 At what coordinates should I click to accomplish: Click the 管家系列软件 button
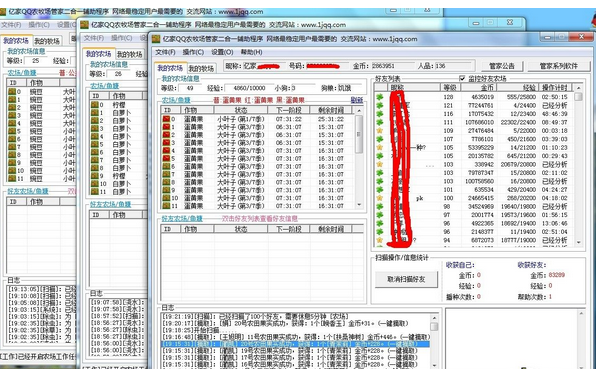click(x=558, y=66)
